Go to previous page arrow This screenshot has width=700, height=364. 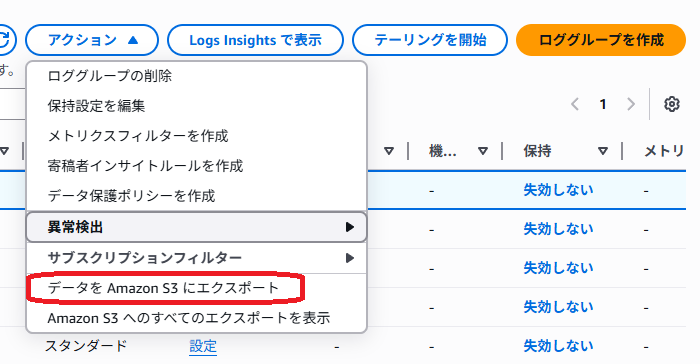click(575, 104)
